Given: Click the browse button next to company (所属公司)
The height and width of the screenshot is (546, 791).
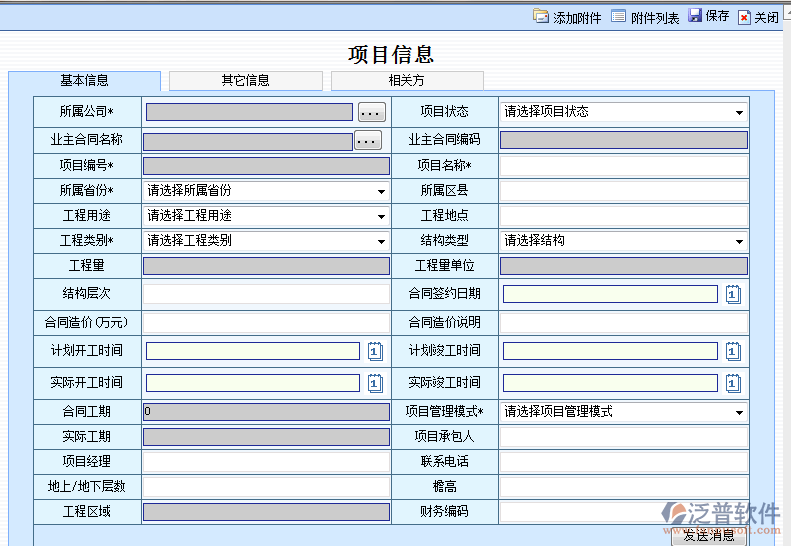Looking at the screenshot, I should point(372,113).
